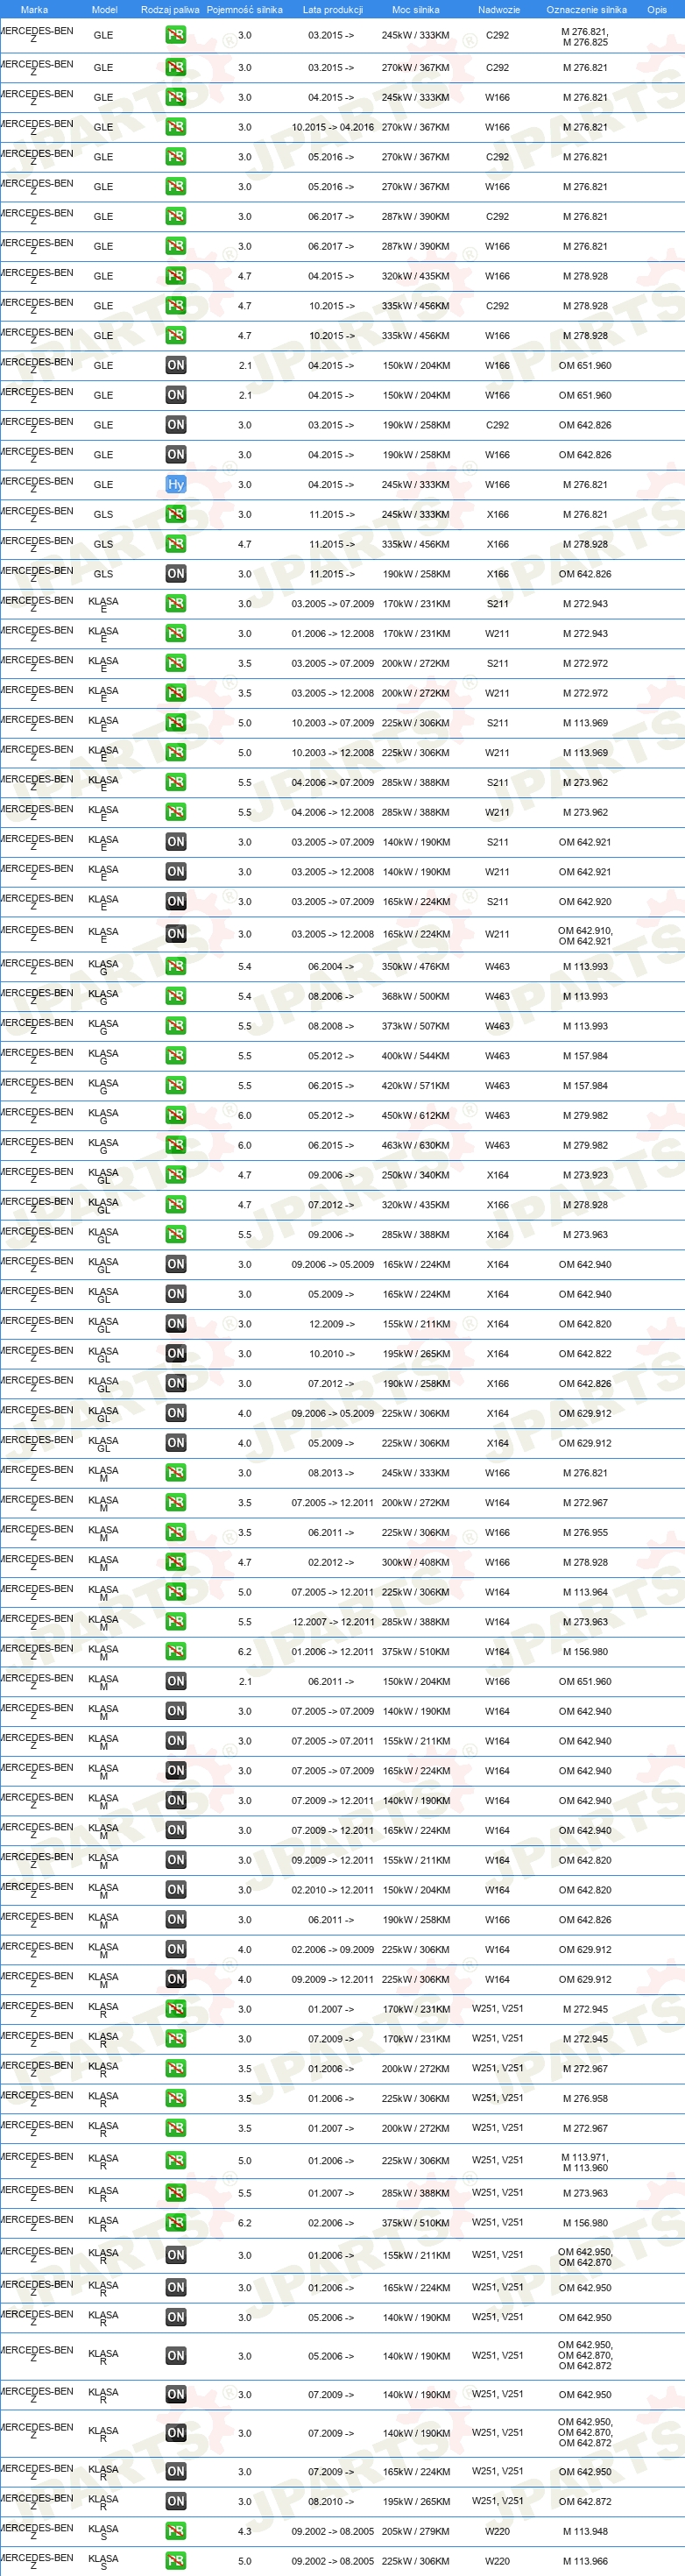Select petrol icon in GLS 3.0 245kW row
This screenshot has width=685, height=2576.
pos(176,514)
